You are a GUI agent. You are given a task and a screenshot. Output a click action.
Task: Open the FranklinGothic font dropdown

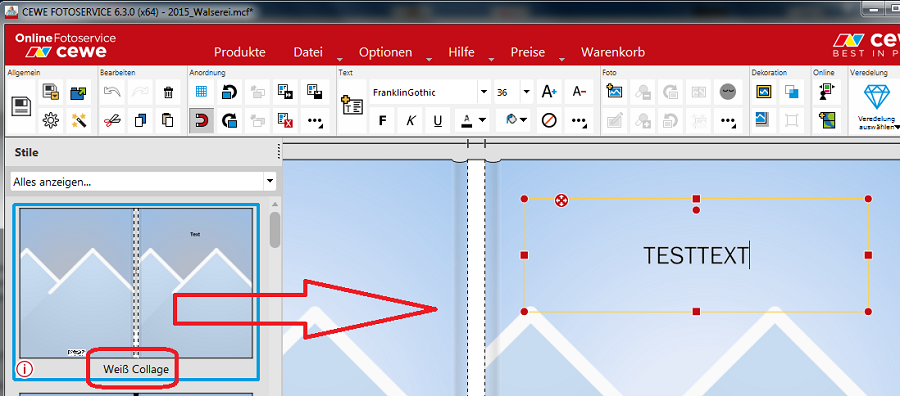484,92
